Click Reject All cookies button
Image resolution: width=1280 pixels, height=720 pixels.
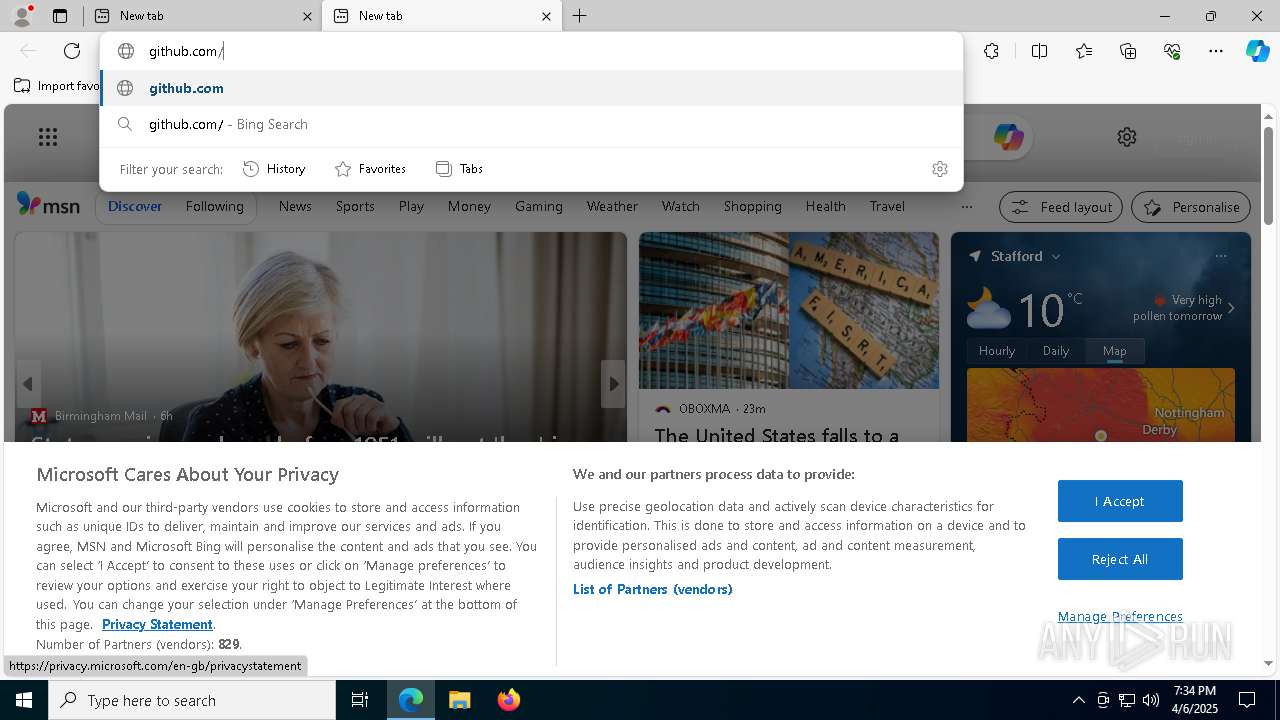pos(1120,559)
